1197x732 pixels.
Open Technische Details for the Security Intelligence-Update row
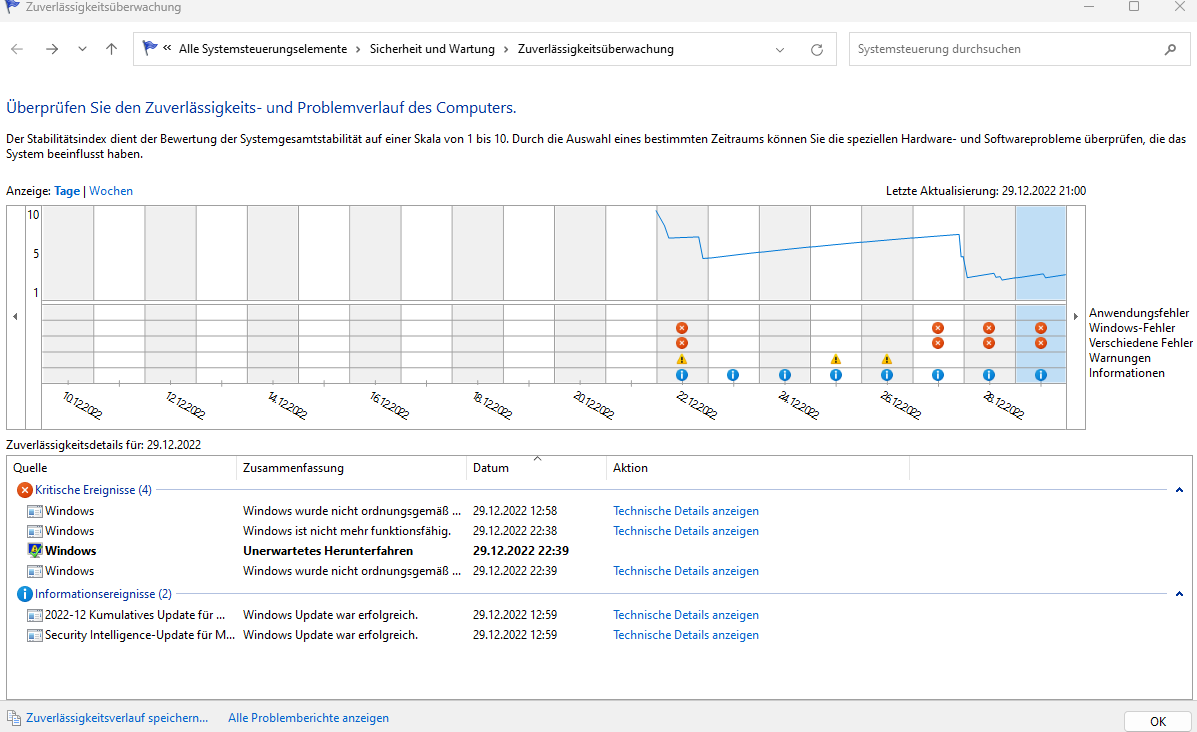pyautogui.click(x=686, y=635)
